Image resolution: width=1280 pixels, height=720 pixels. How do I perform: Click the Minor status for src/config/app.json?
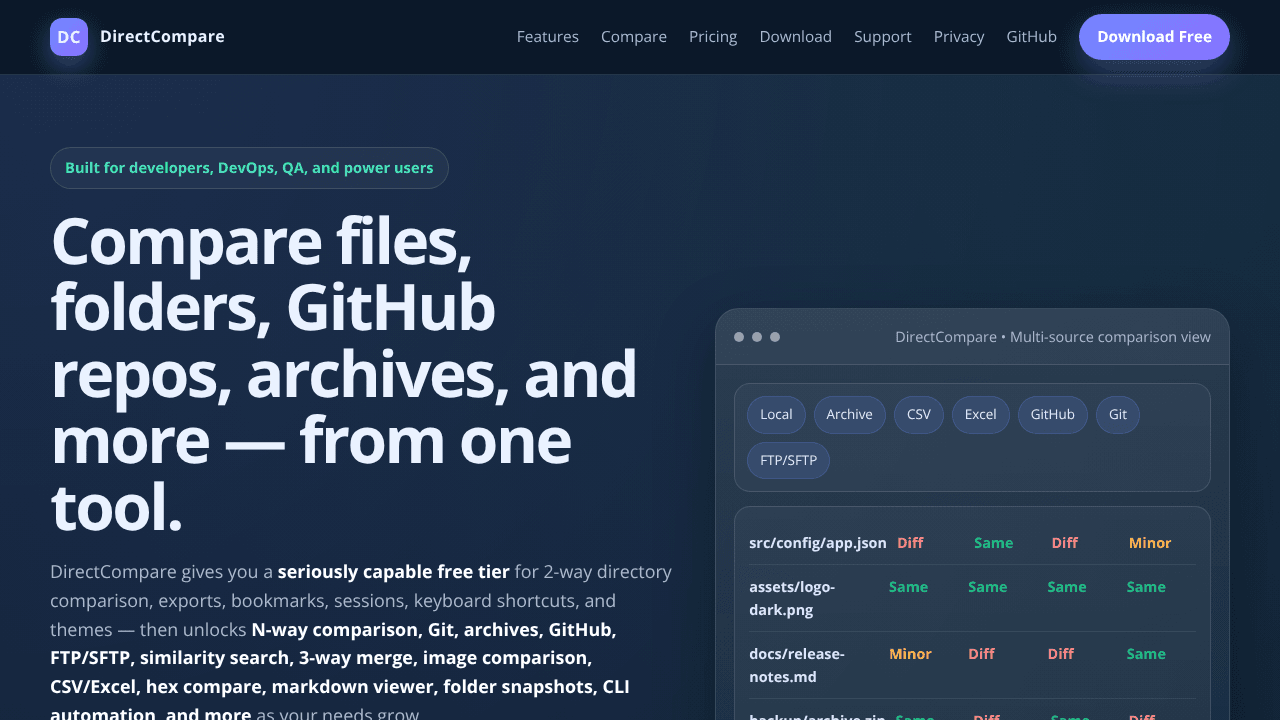click(1150, 543)
